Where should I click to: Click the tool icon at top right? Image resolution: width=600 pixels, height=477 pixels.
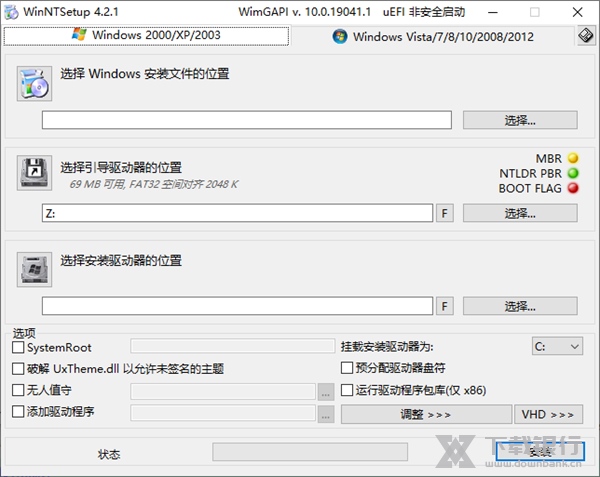585,36
